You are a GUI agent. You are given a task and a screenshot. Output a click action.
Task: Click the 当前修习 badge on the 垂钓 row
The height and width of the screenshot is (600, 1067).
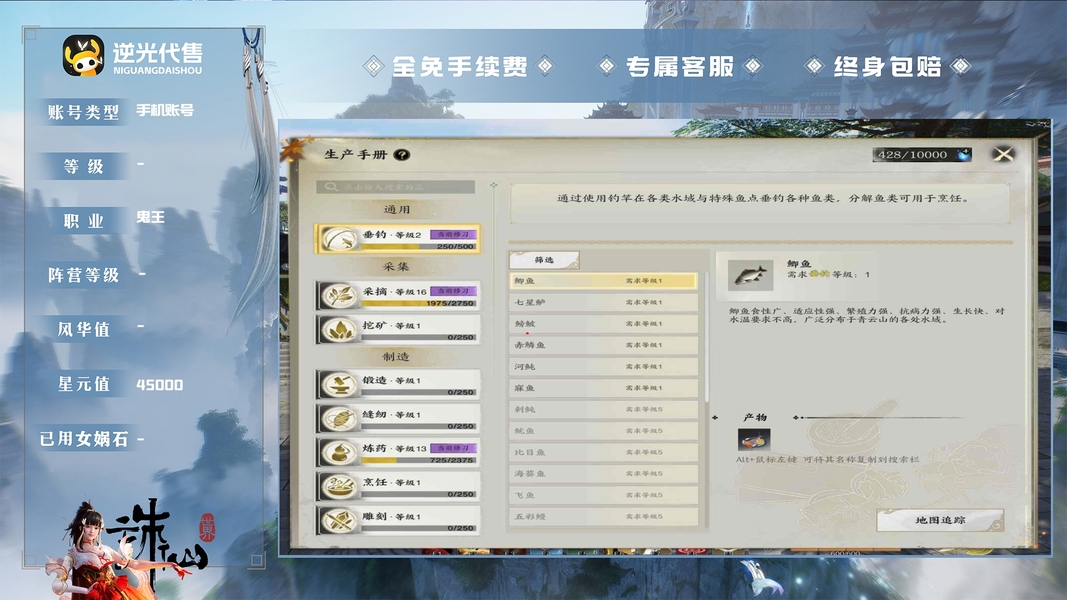[453, 234]
